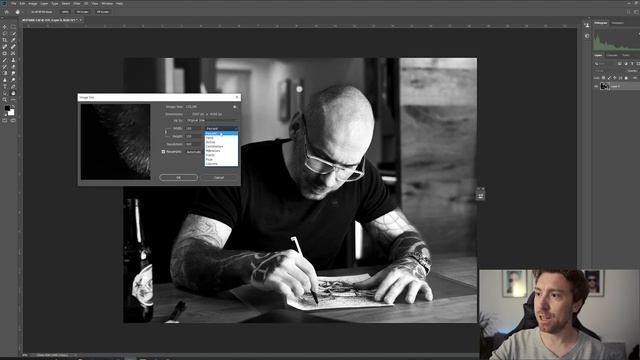Toggle the constrain proportions chain link
The image size is (640, 360).
pos(166,132)
